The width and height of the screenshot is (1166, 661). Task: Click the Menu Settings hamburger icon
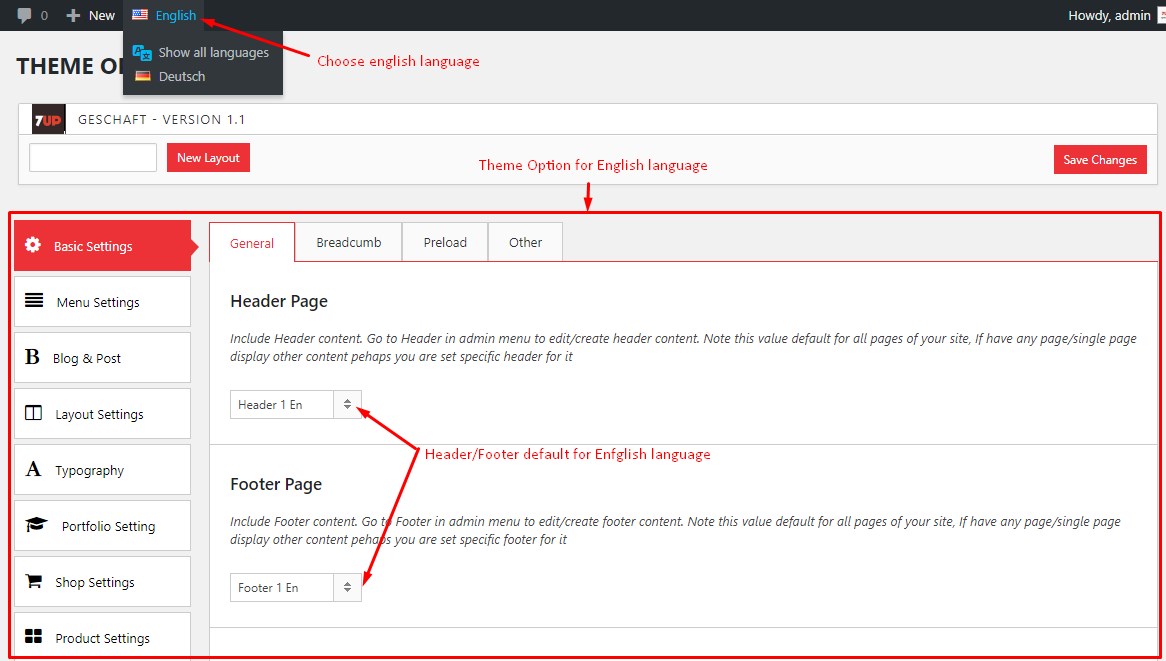[x=34, y=301]
